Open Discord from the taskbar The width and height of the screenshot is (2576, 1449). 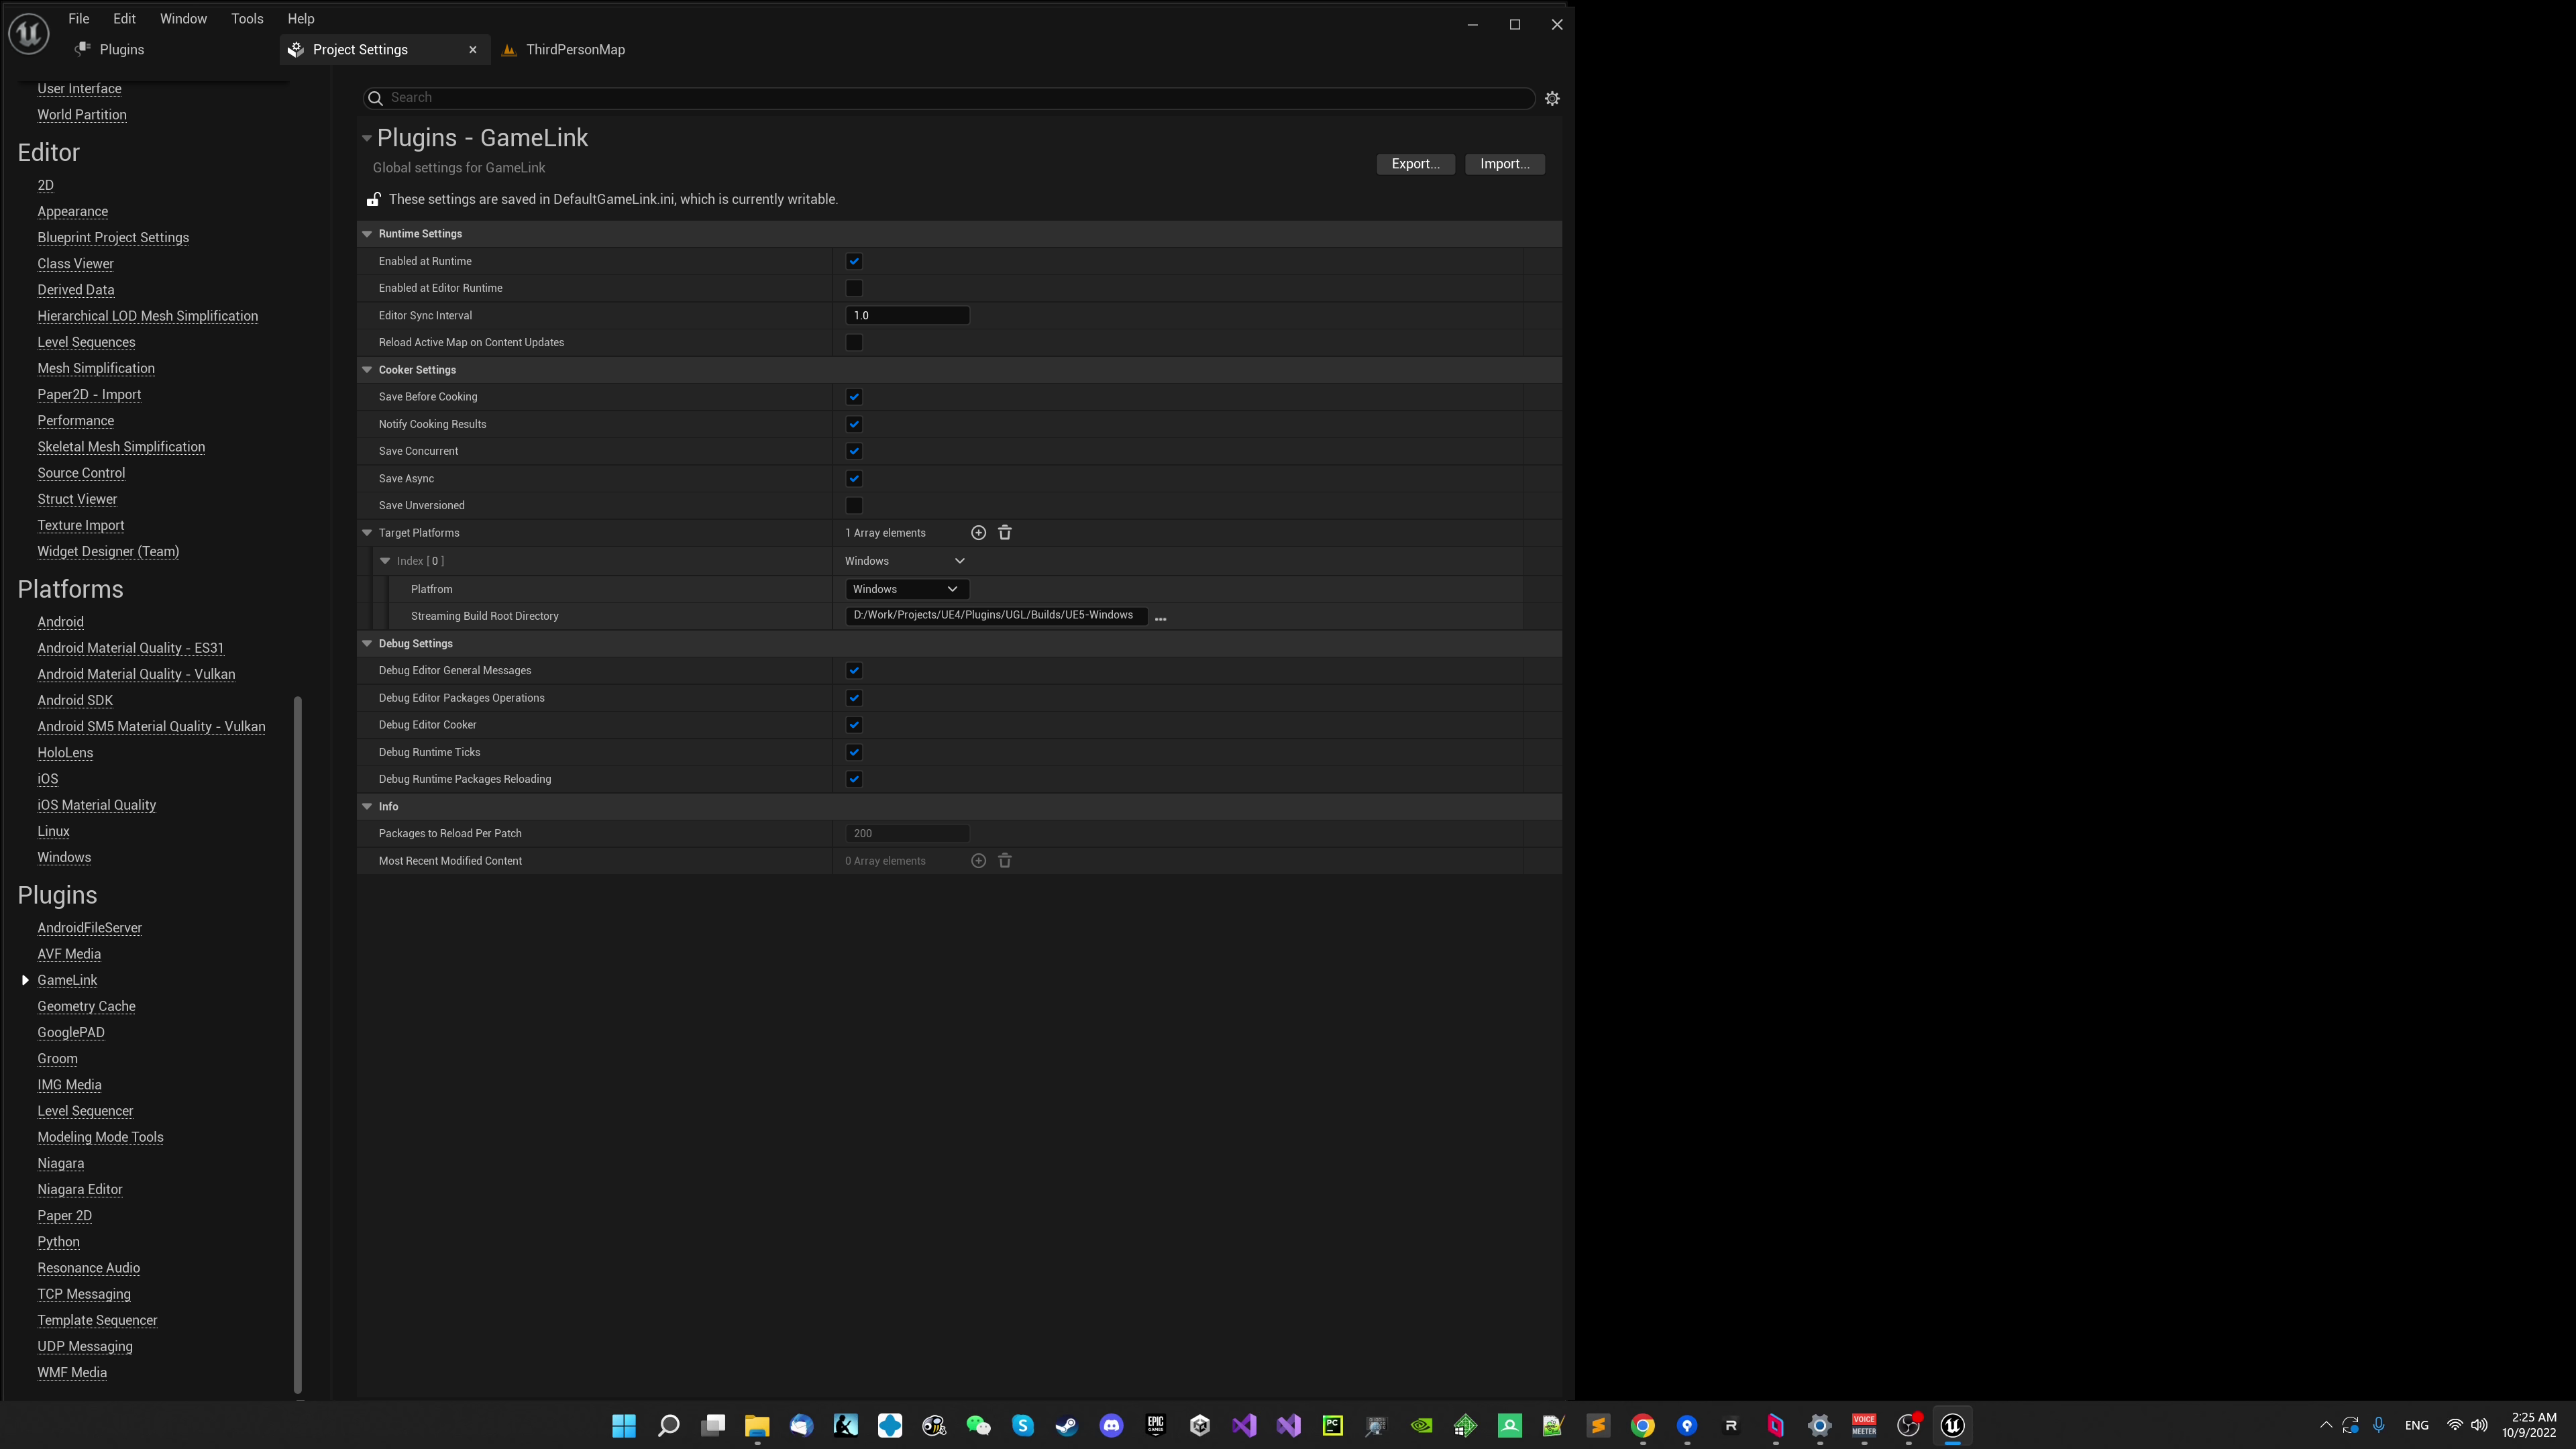pos(1111,1425)
